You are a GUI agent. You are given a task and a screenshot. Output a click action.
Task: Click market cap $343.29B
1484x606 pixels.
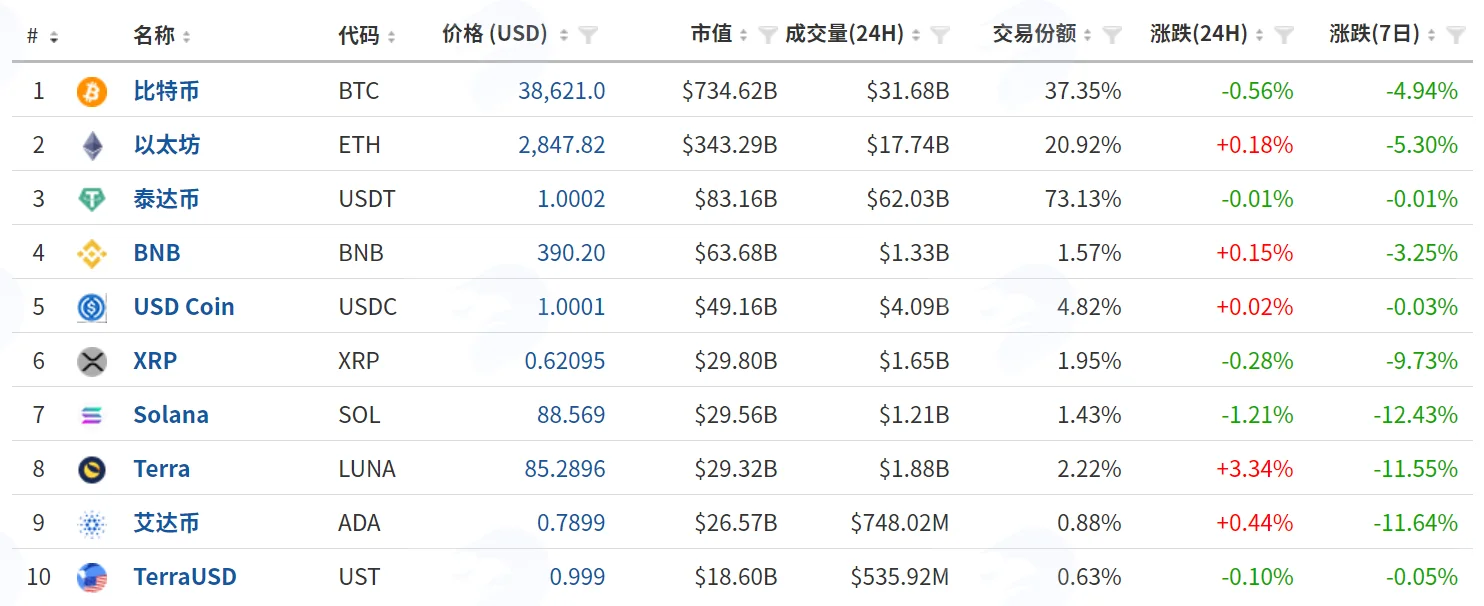pos(730,145)
